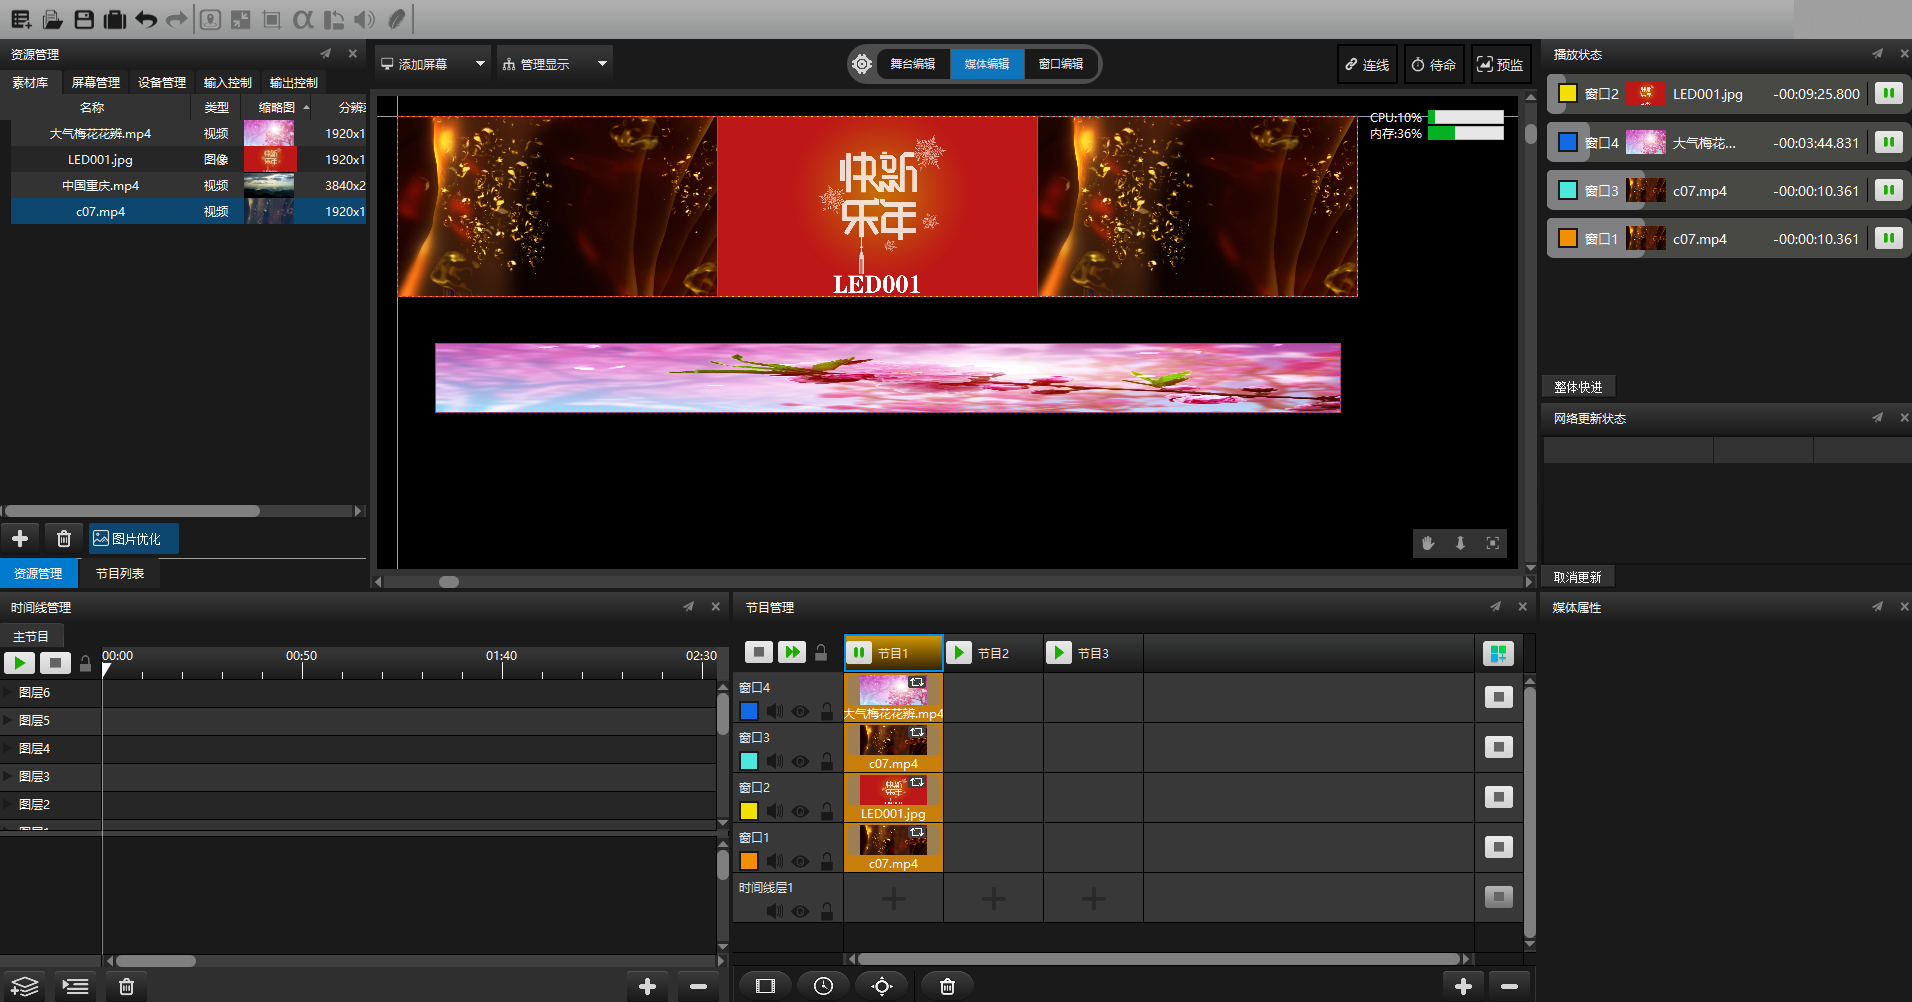
Task: Delete selected material with the resource panel trash icon
Action: coord(64,539)
